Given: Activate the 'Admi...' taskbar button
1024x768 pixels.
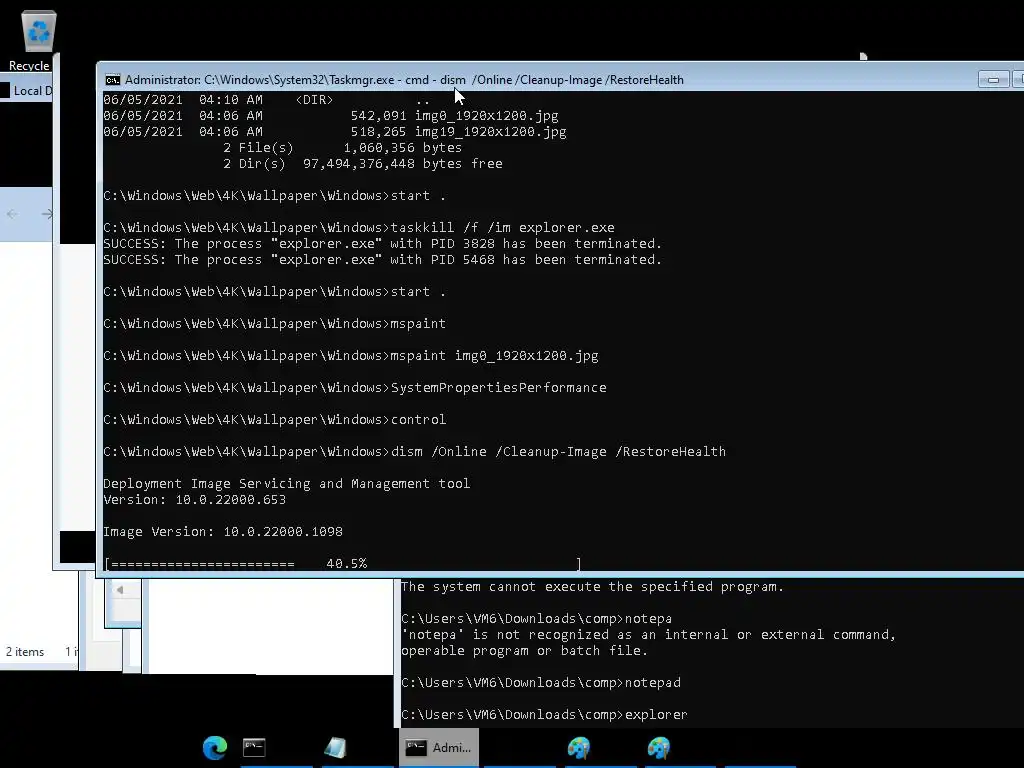Looking at the screenshot, I should pyautogui.click(x=439, y=747).
